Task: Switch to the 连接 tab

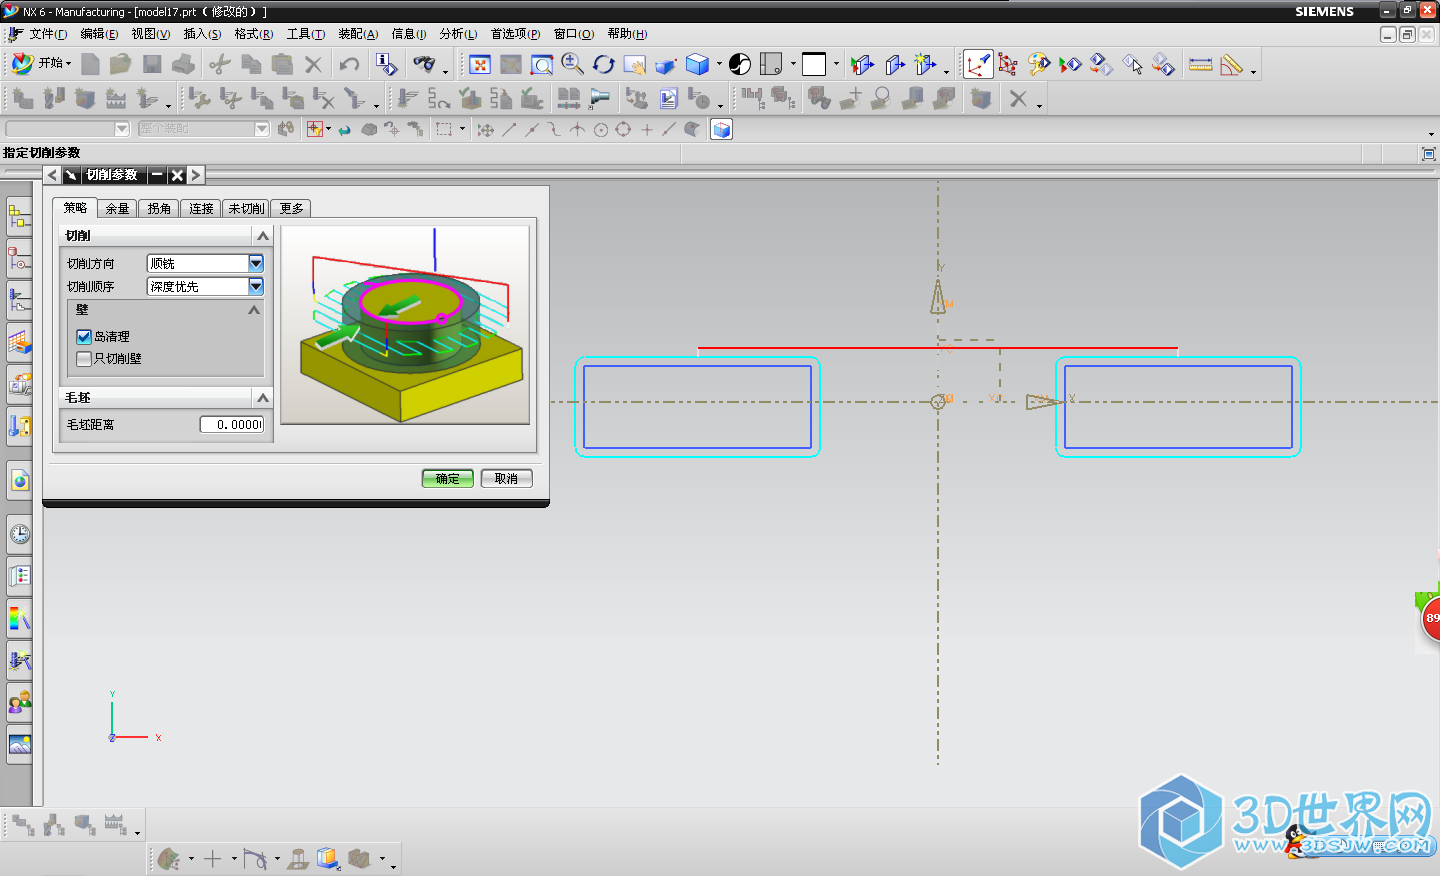Action: coord(201,209)
